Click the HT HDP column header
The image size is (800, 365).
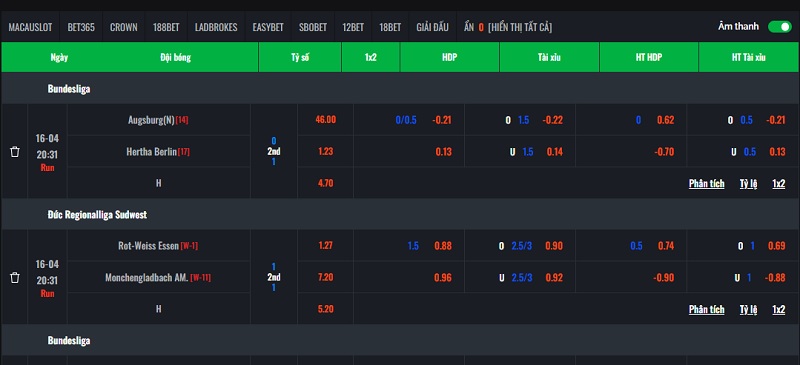[x=648, y=57]
